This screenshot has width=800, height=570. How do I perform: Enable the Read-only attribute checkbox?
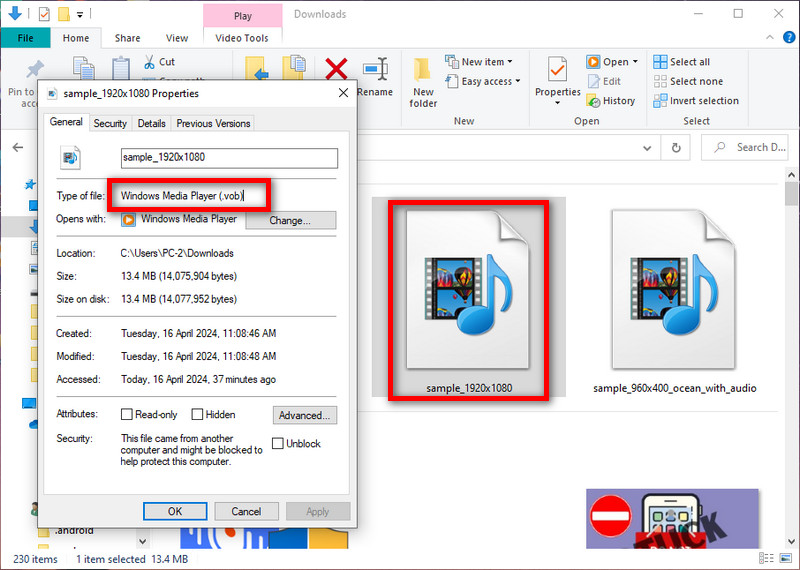(x=127, y=414)
